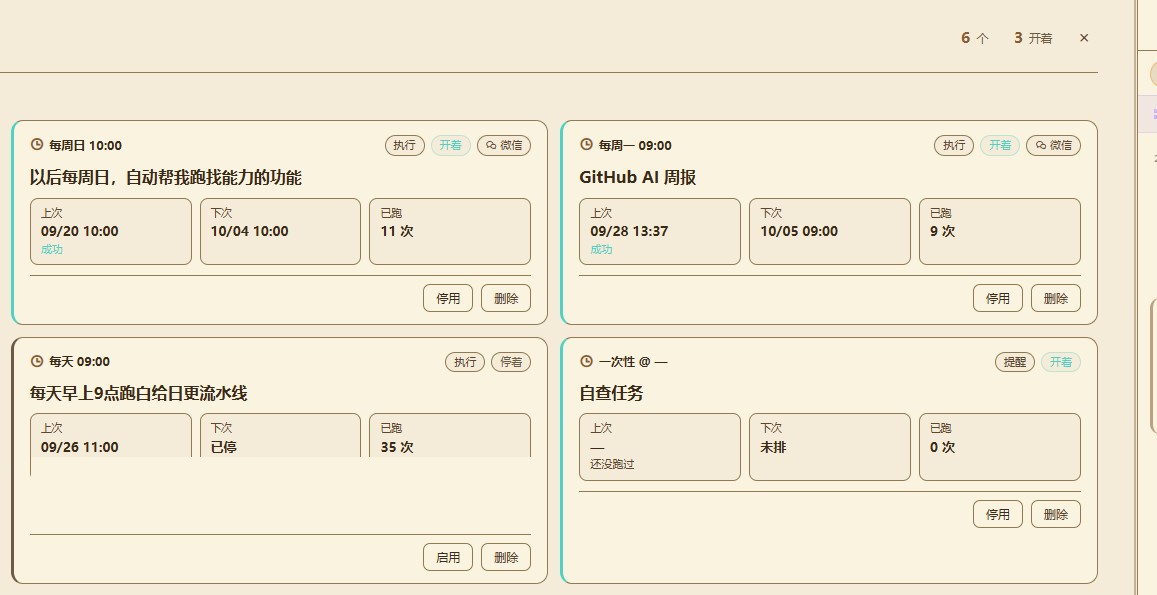Click the GitHub AI 周报 title
This screenshot has width=1157, height=595.
tap(638, 178)
